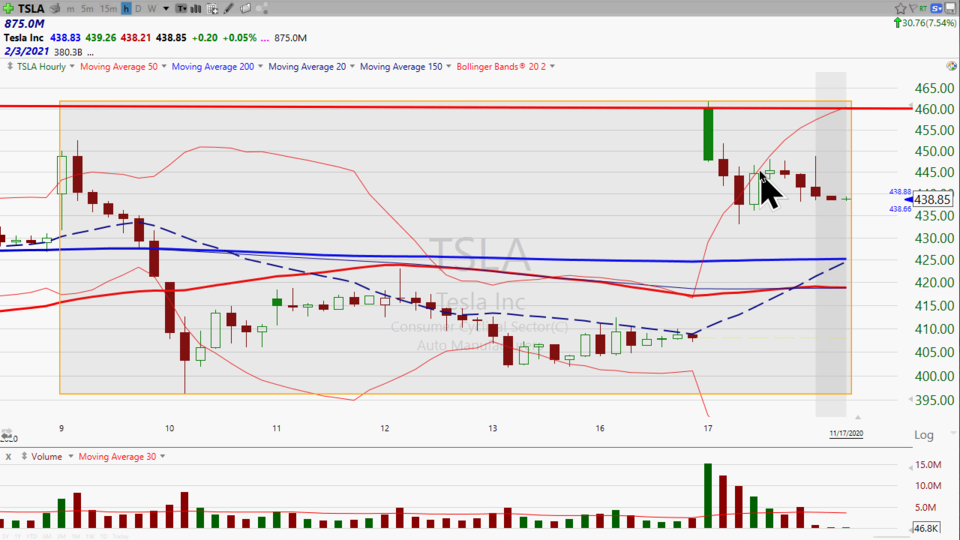Open the blue S dropdown button
This screenshot has height=540, width=960.
coord(937,9)
